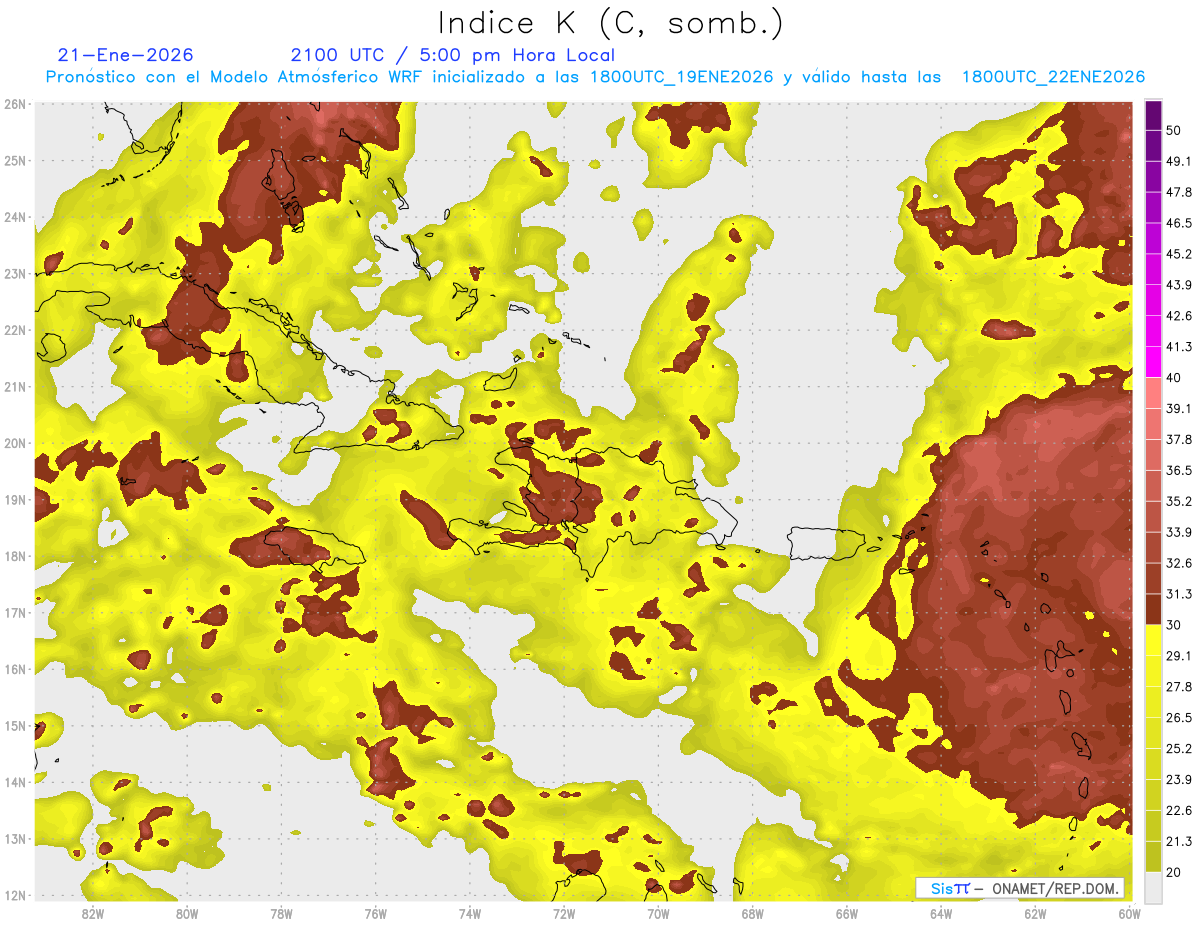Click the colorbar value "26.5"
Viewport: 1200px width, 927px height.
[x=1179, y=718]
